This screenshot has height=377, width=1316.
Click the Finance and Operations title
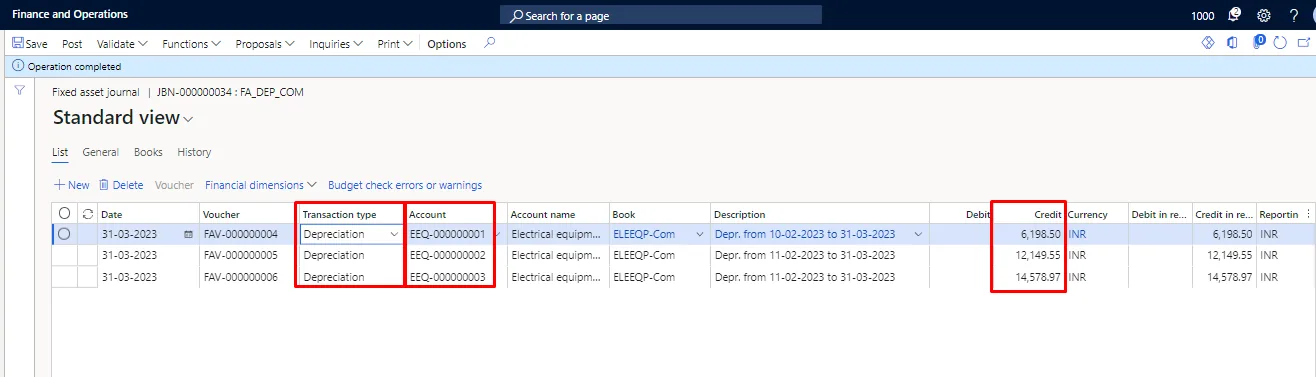pos(70,15)
